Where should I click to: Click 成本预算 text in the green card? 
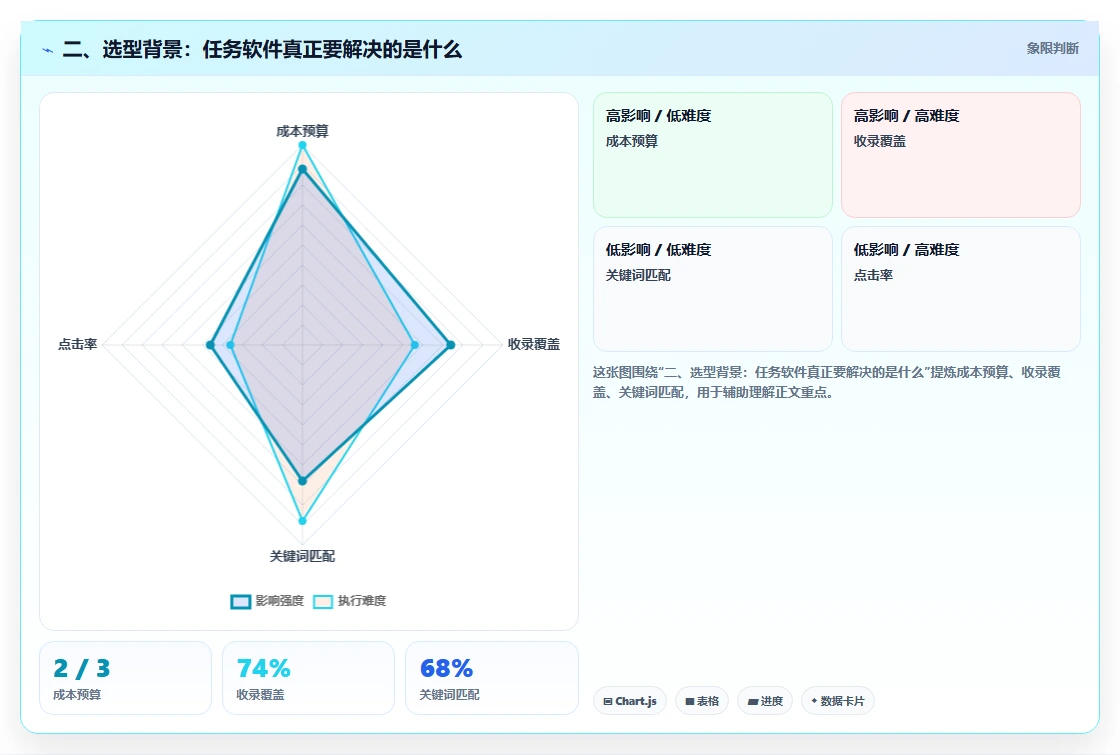[631, 141]
